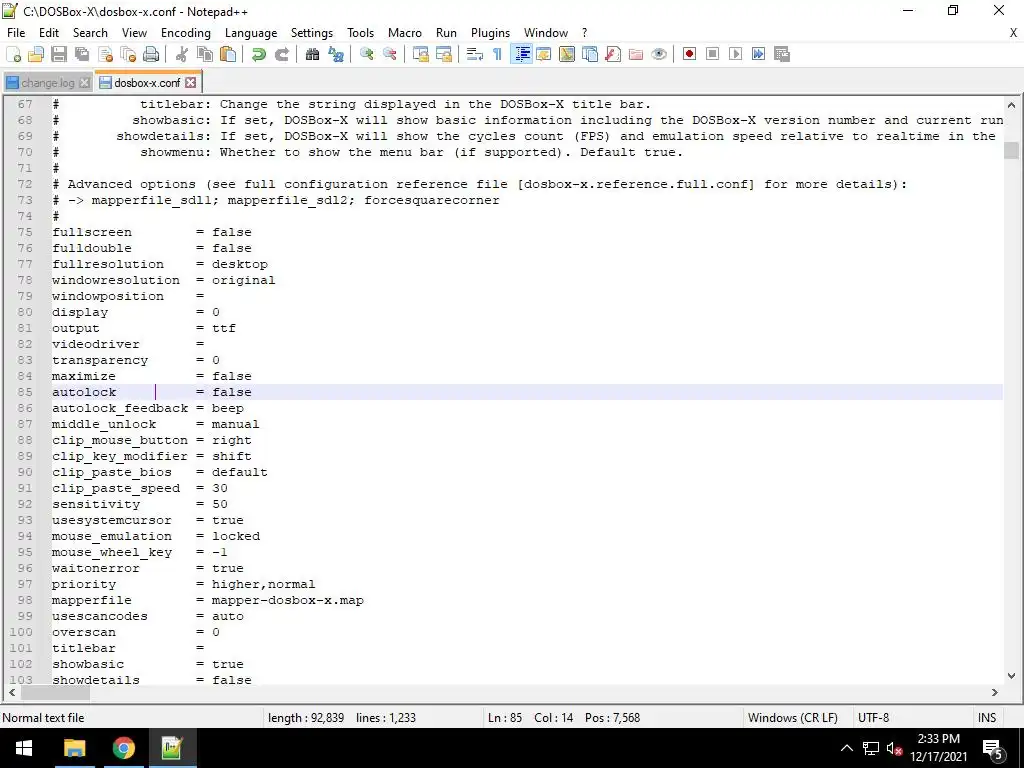Open the Define Your Language icon
This screenshot has height=768, width=1024.
click(x=543, y=54)
